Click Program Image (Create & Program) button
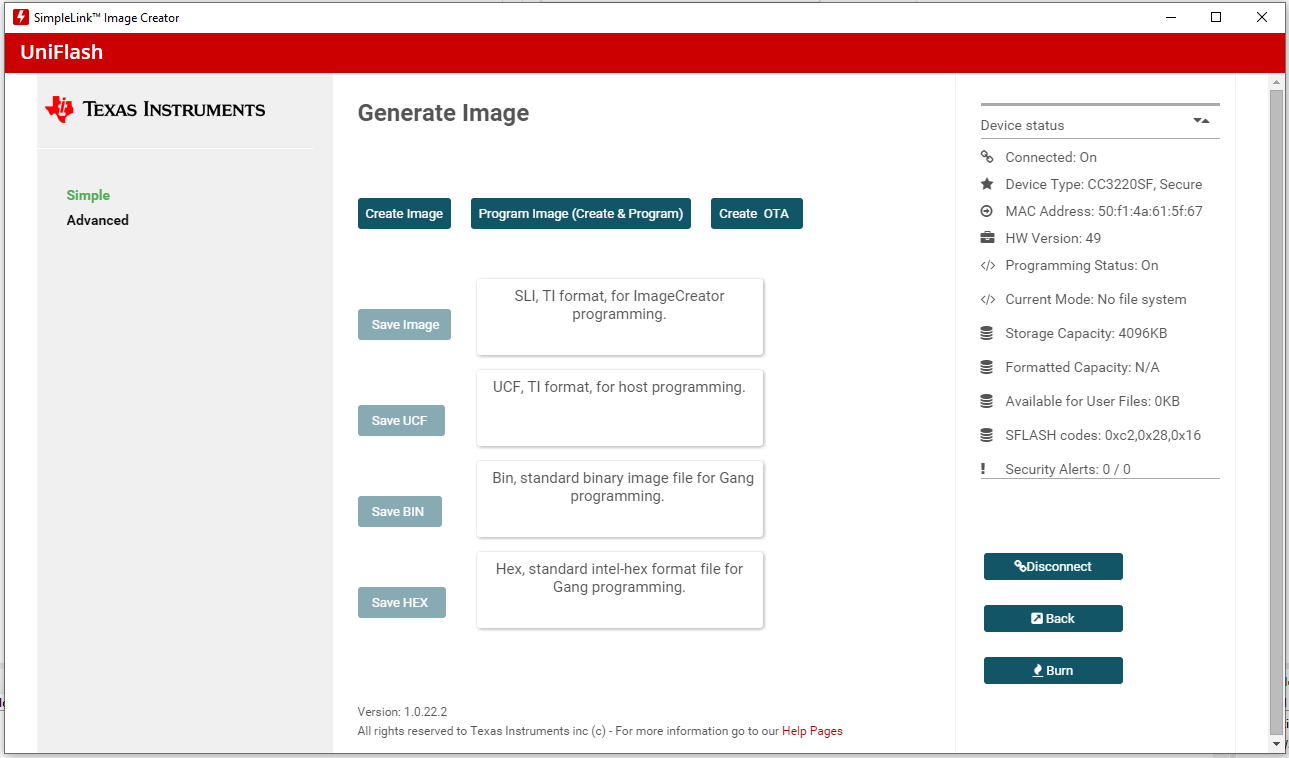1289x758 pixels. pos(581,214)
